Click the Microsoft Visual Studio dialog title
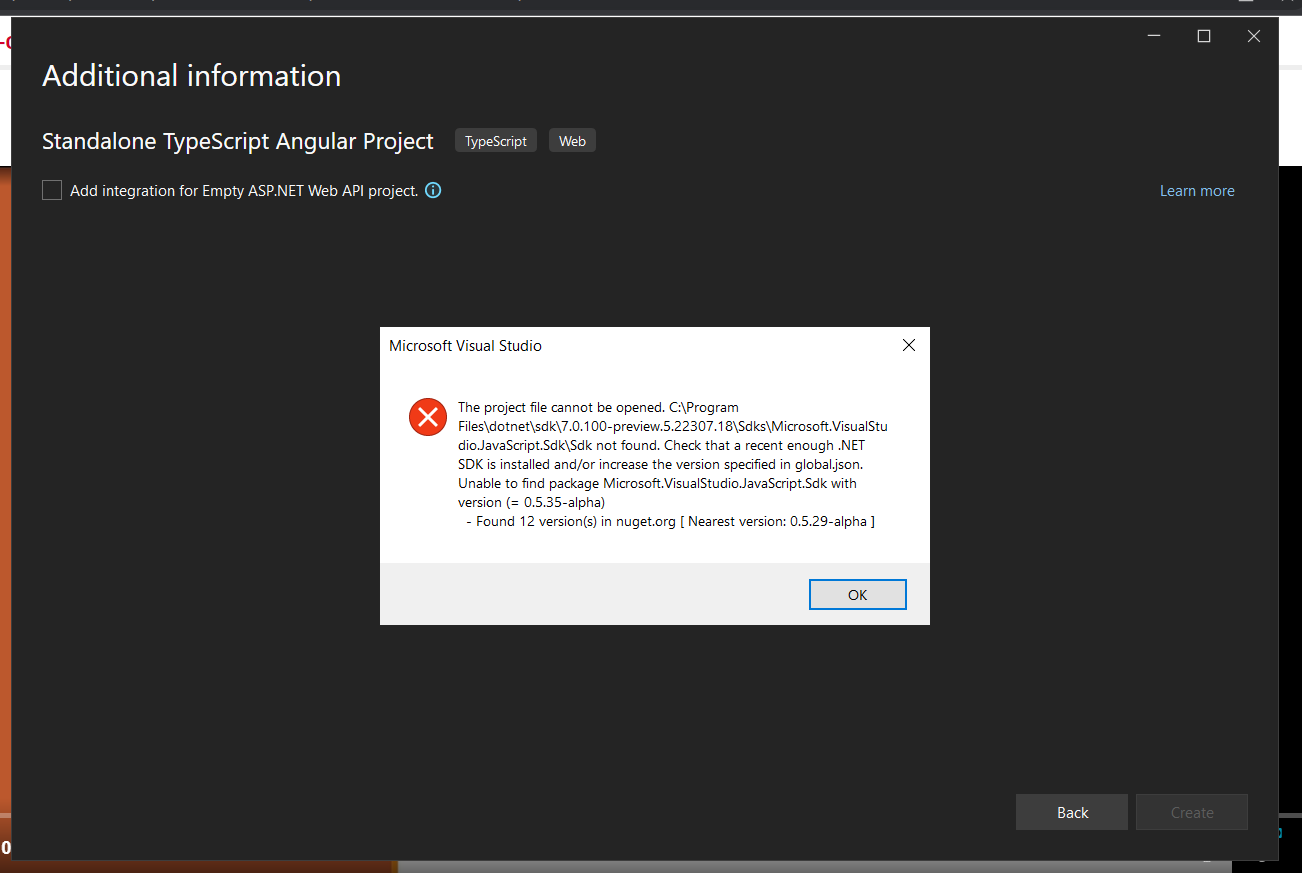The width and height of the screenshot is (1302, 888). coord(465,345)
